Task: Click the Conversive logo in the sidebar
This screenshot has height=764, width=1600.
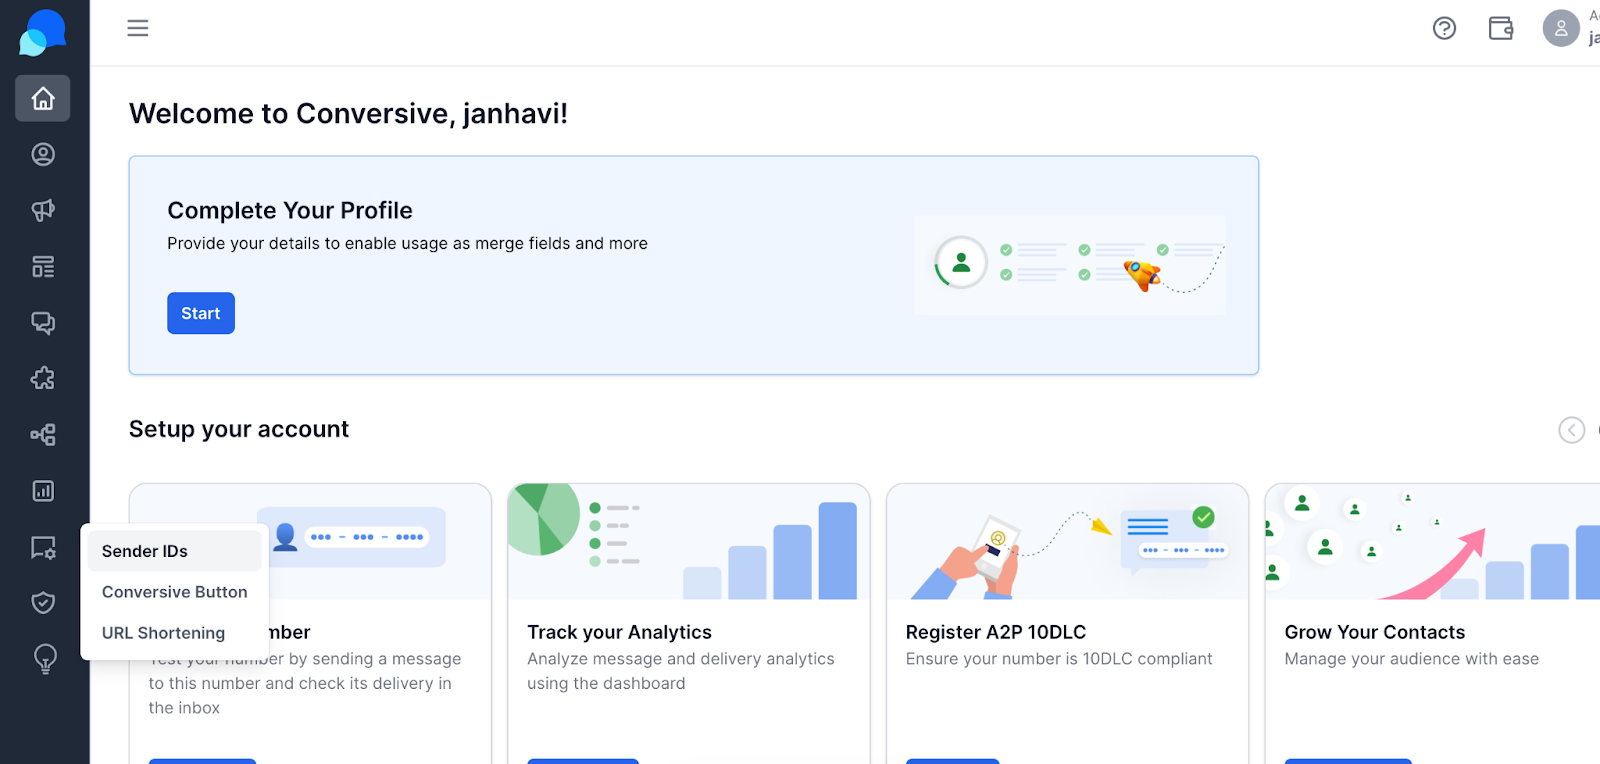Action: point(42,32)
